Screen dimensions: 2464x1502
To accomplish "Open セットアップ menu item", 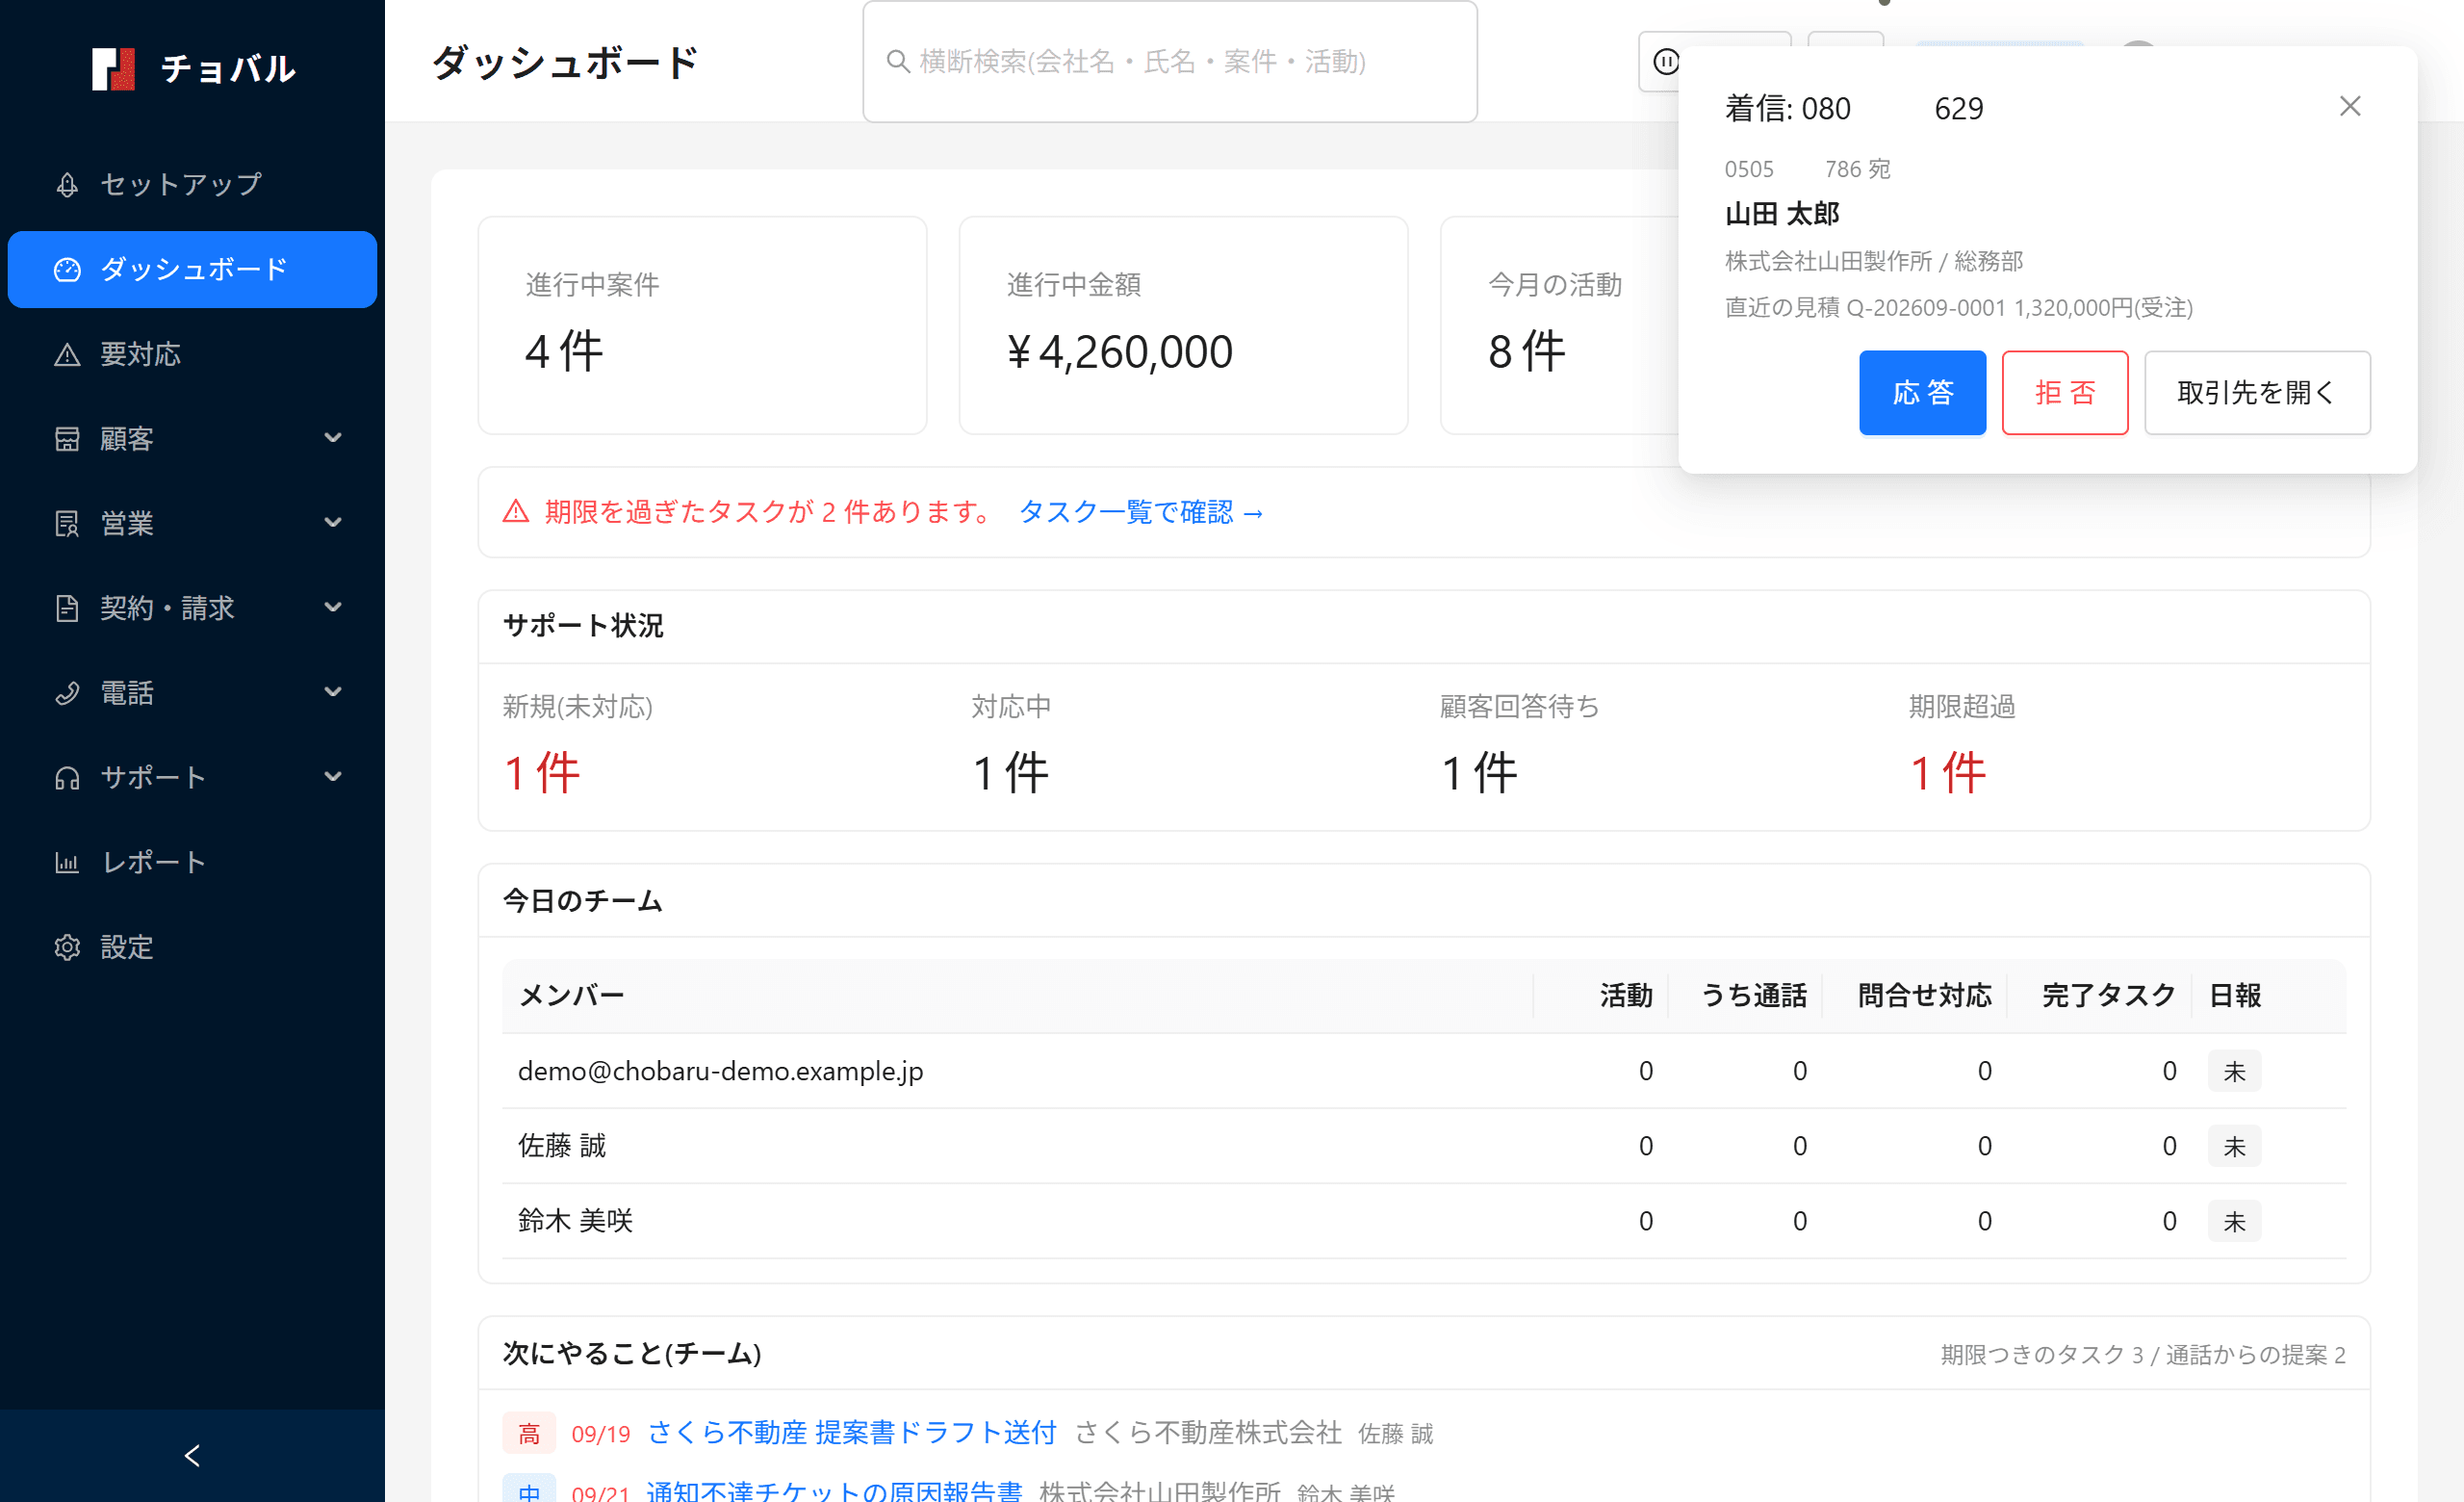I will click(x=192, y=185).
